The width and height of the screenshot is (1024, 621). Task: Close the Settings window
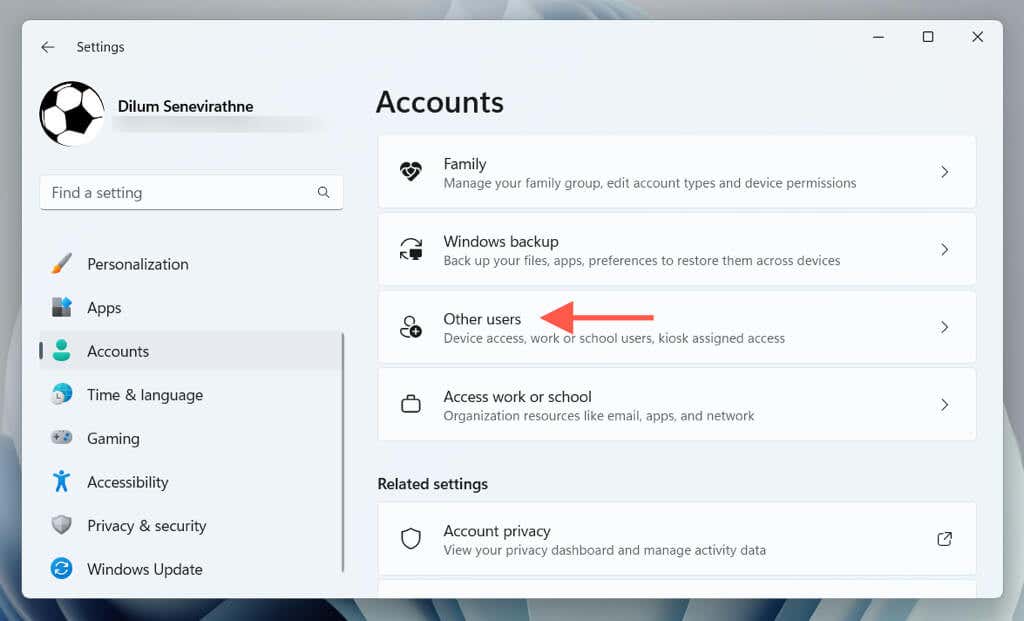[x=977, y=37]
